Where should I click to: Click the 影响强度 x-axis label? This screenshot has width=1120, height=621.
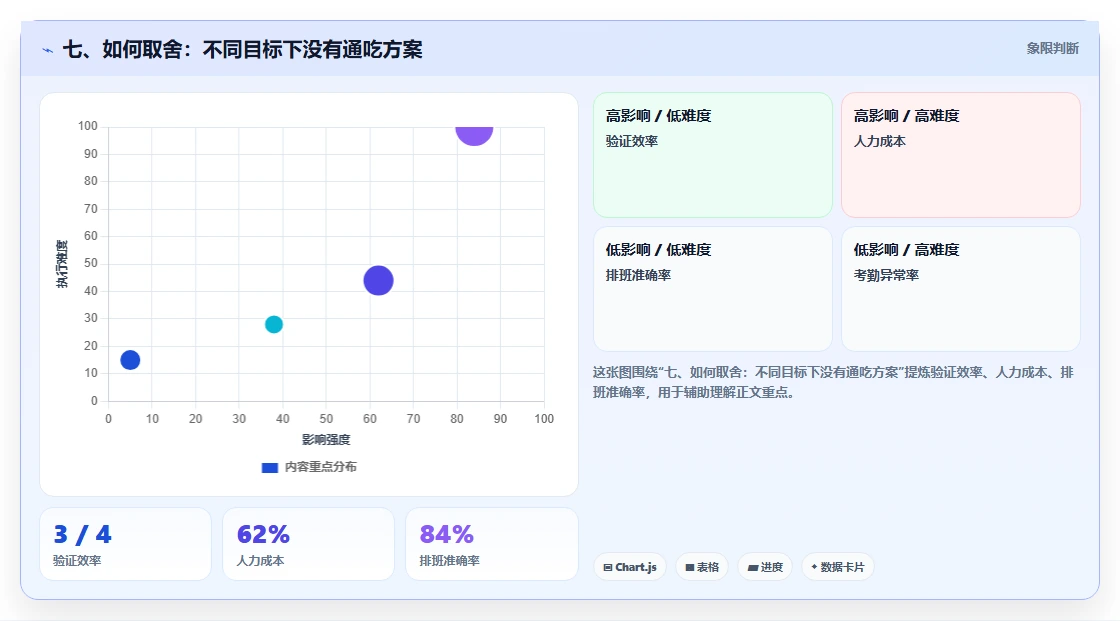tap(326, 439)
